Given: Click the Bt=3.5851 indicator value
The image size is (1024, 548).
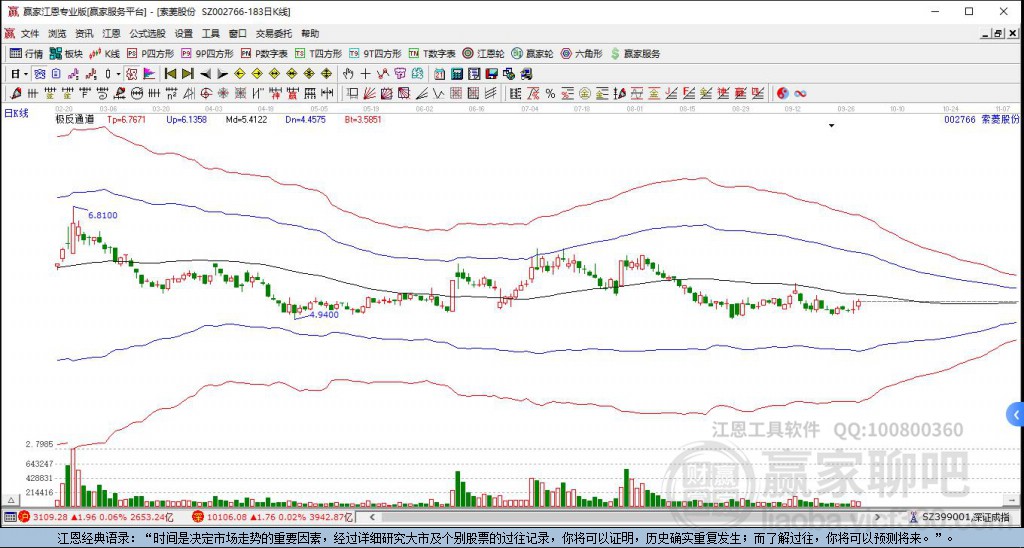Looking at the screenshot, I should [362, 120].
